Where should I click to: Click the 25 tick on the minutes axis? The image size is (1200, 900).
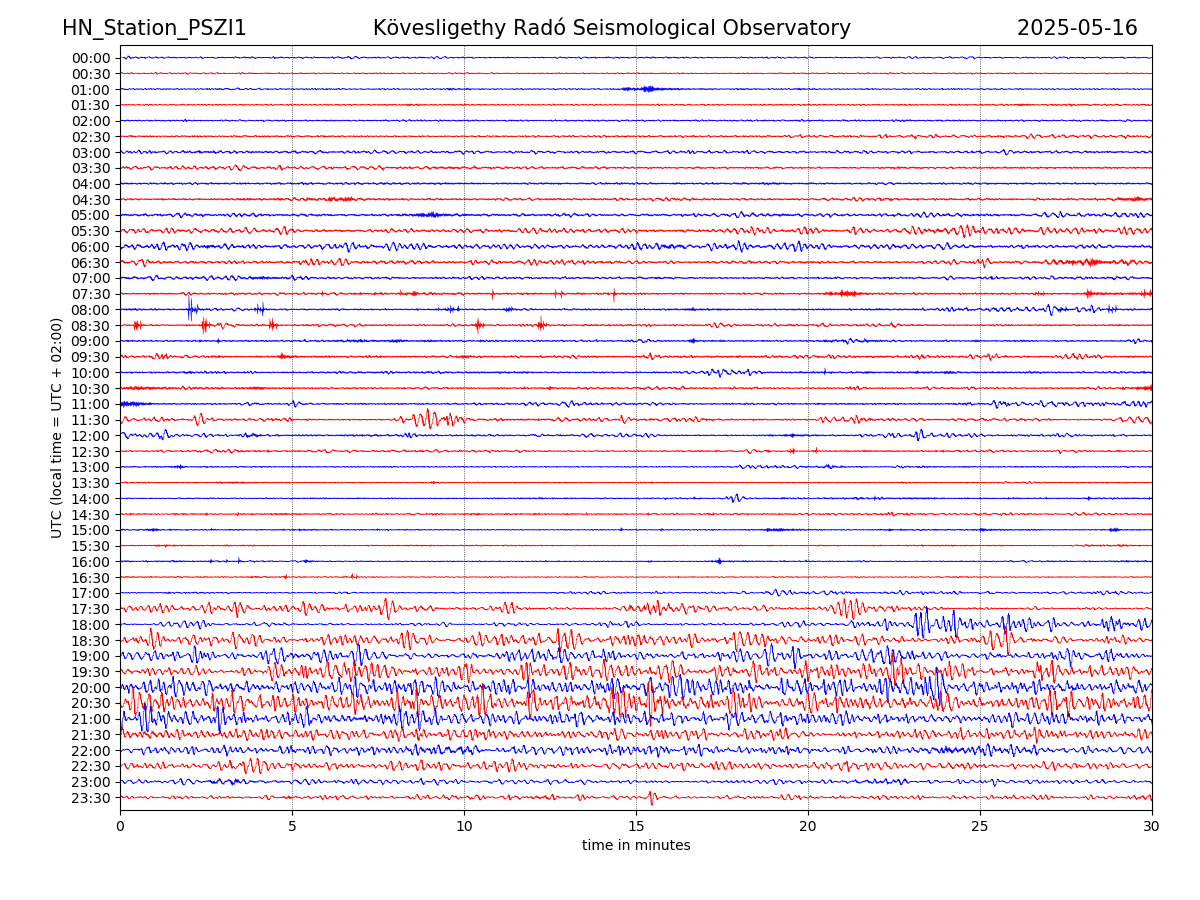click(980, 826)
